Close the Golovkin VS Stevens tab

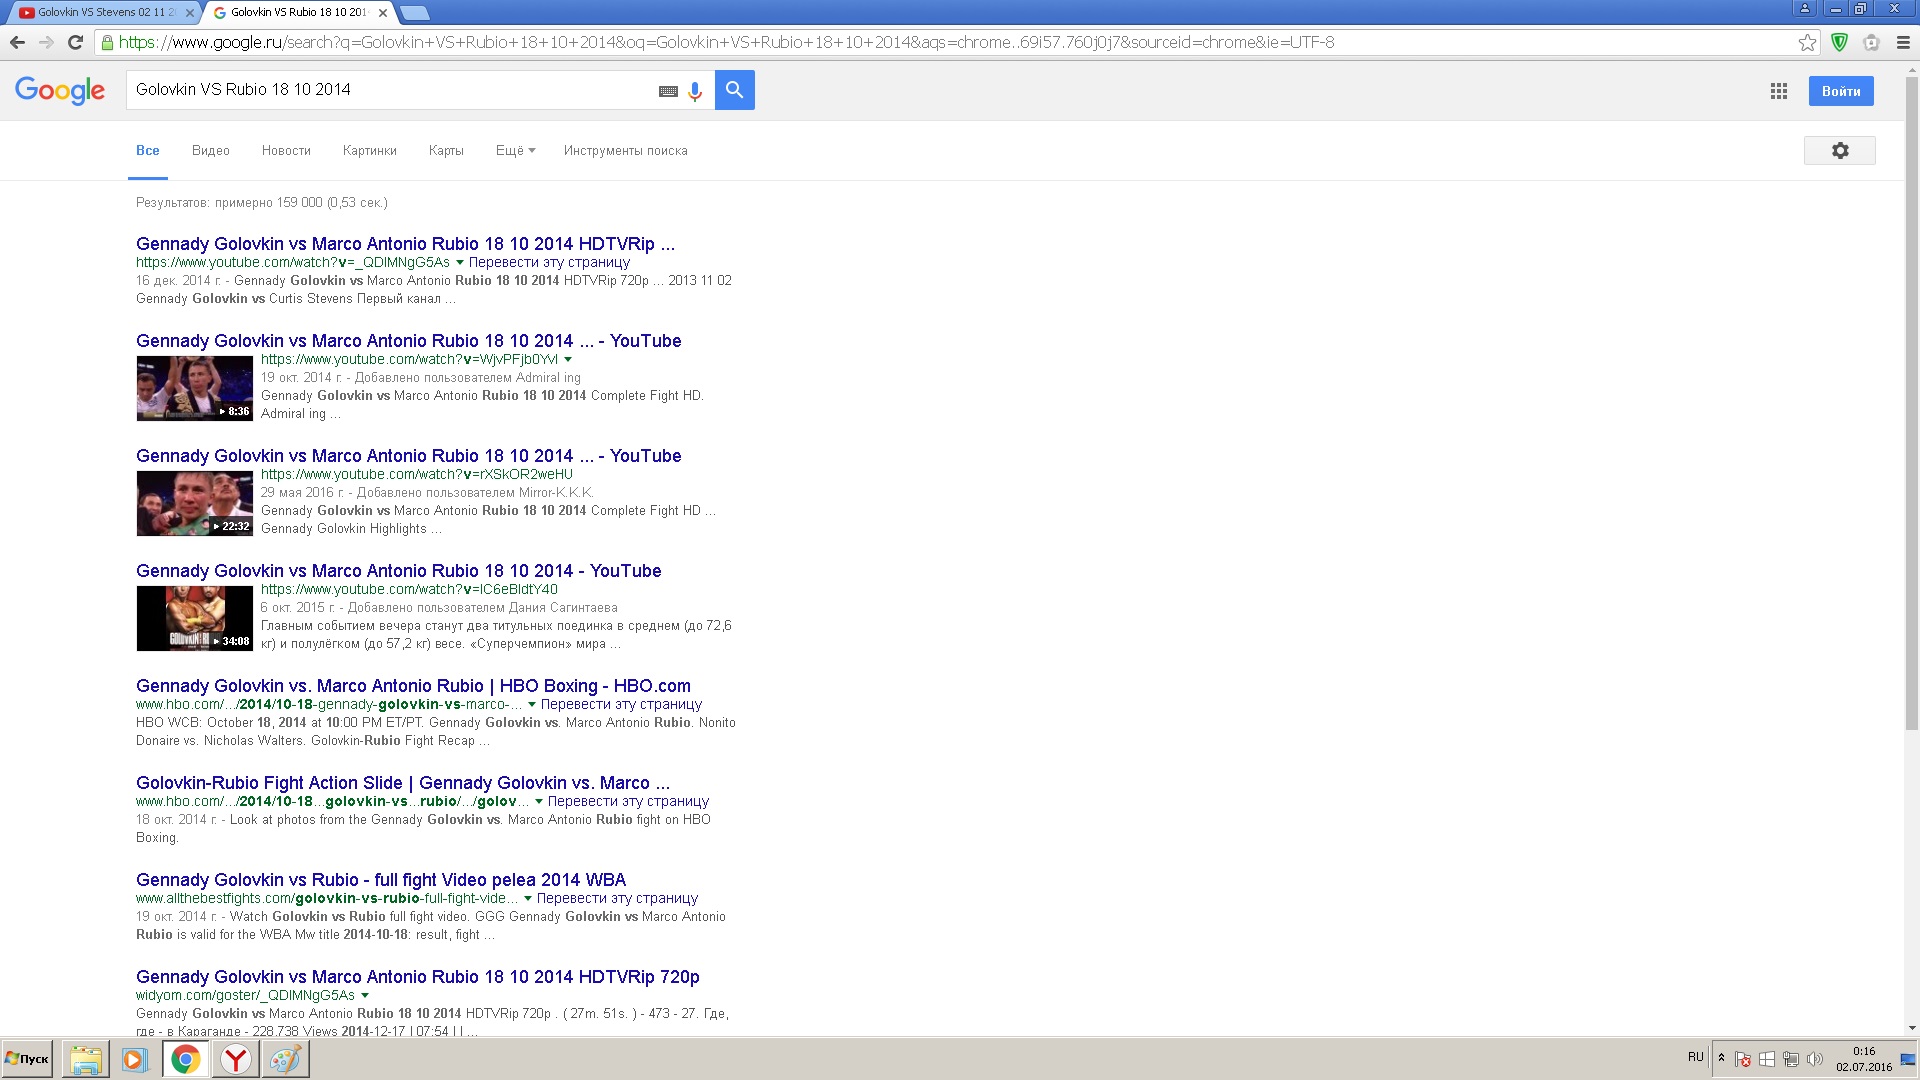pyautogui.click(x=190, y=13)
